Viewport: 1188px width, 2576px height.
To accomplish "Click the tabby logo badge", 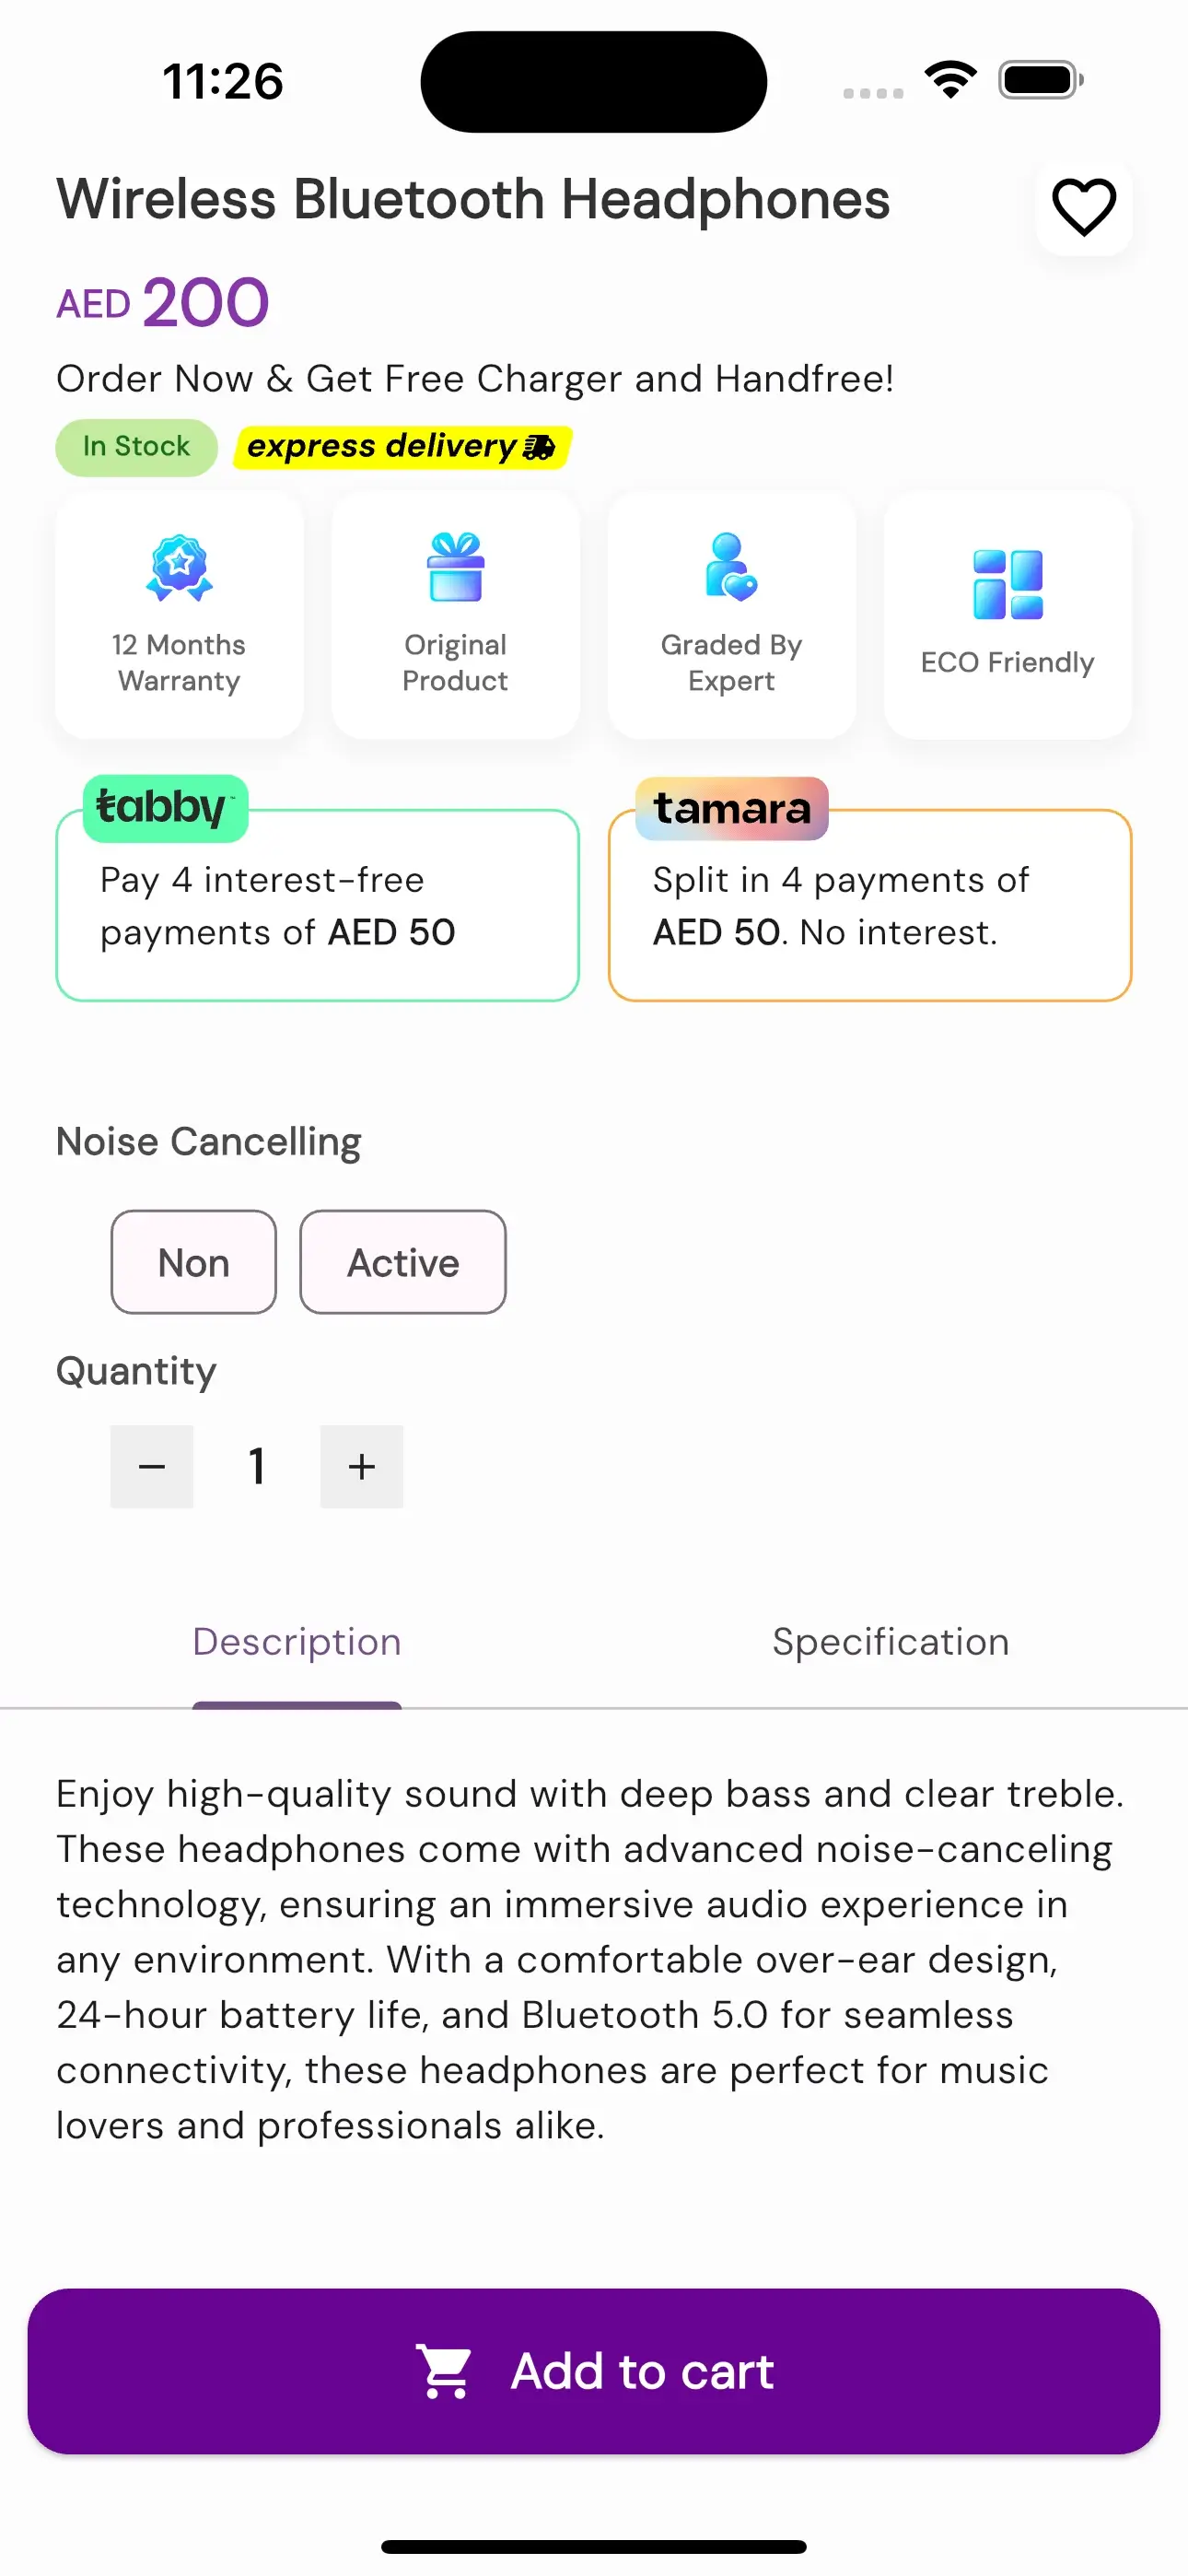I will [x=165, y=808].
